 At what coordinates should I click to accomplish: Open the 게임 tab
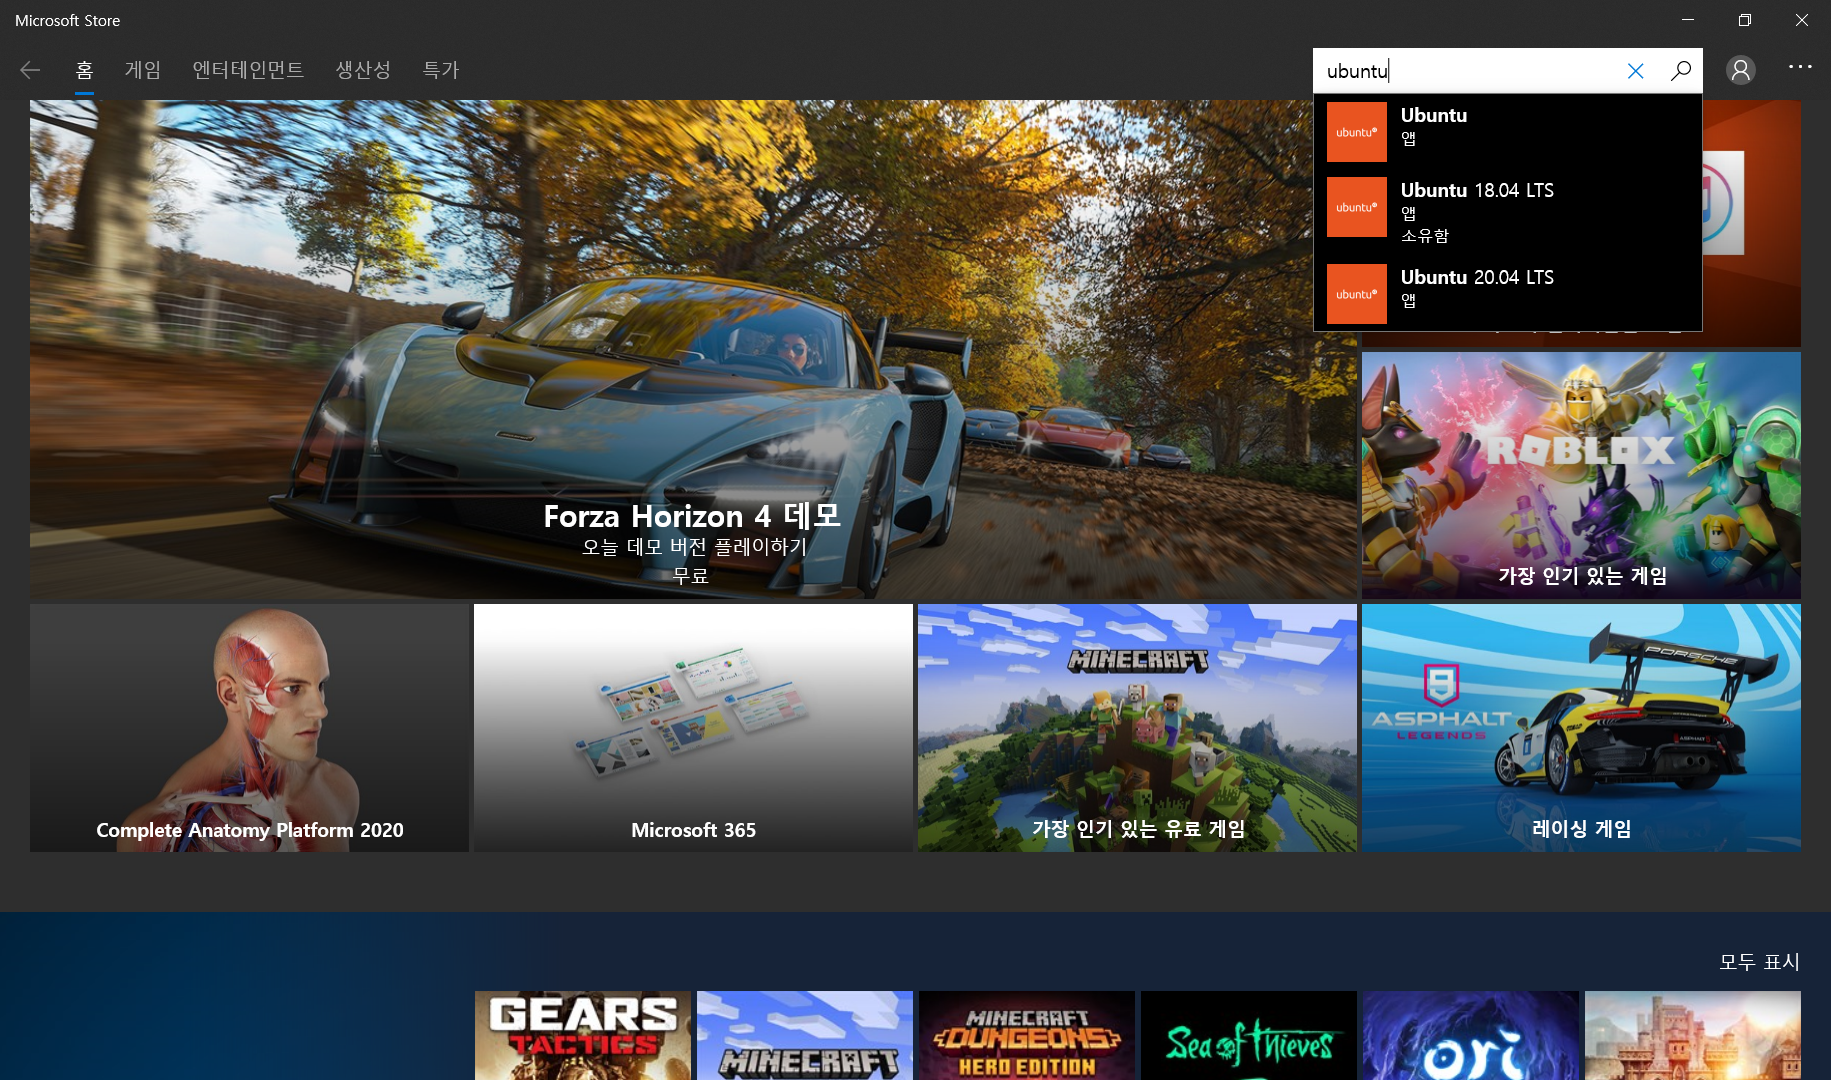143,70
